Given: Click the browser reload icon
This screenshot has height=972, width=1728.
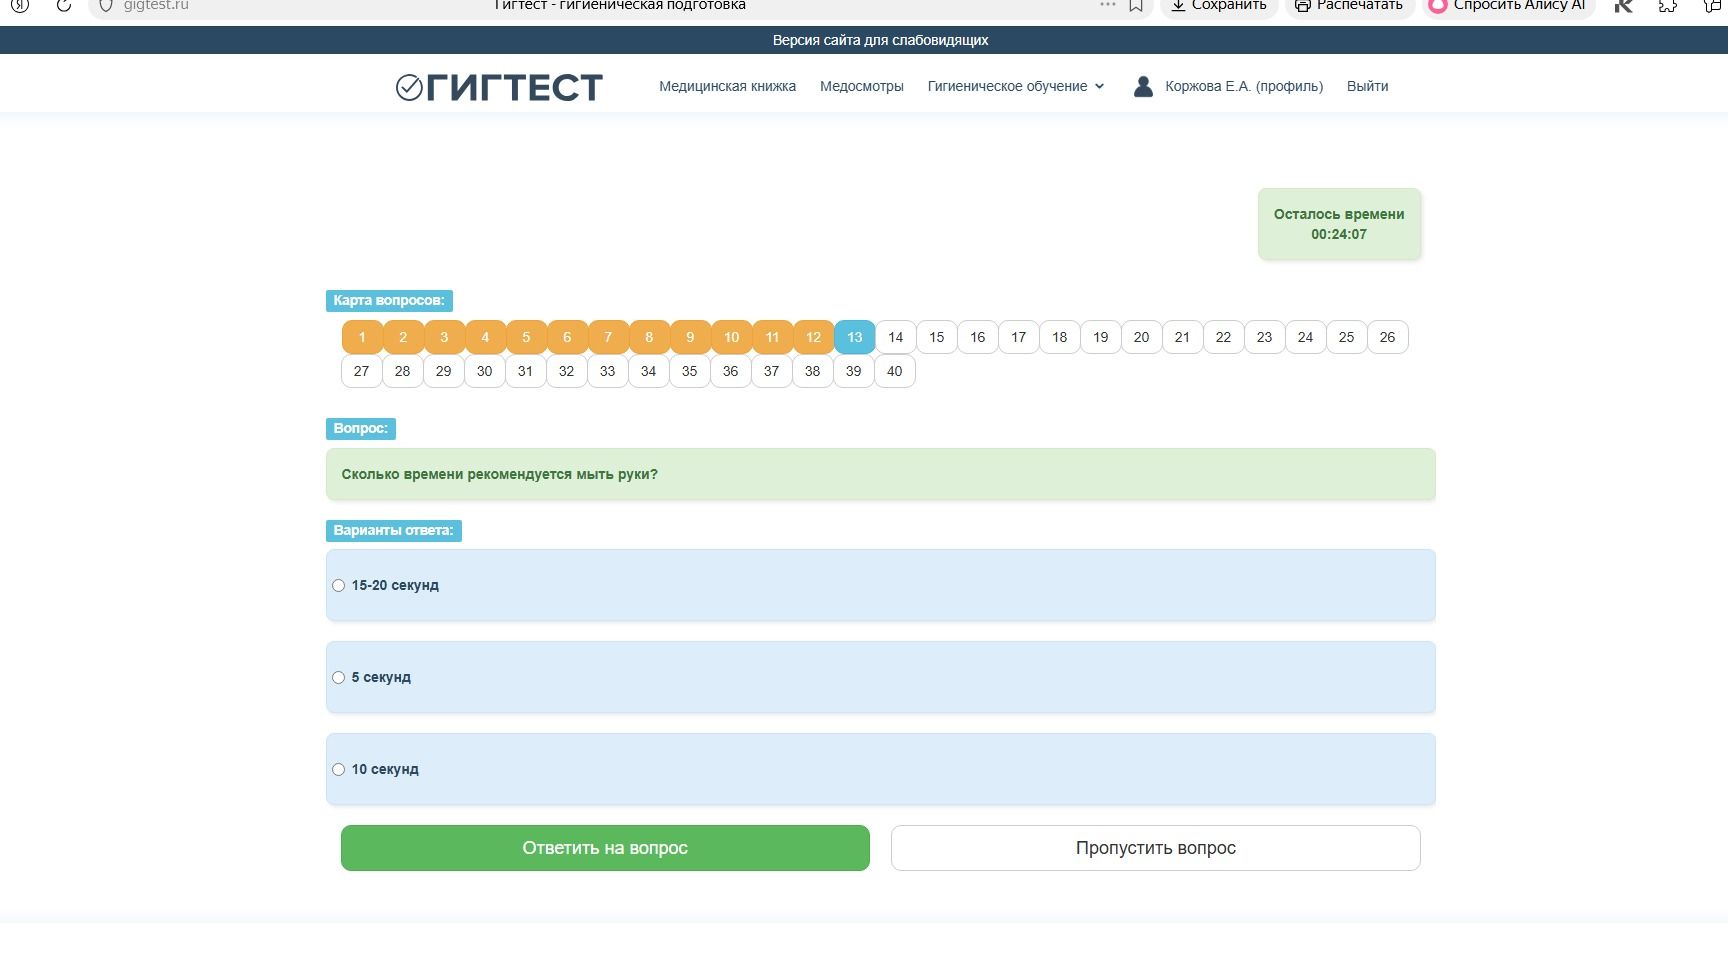Looking at the screenshot, I should [x=64, y=5].
